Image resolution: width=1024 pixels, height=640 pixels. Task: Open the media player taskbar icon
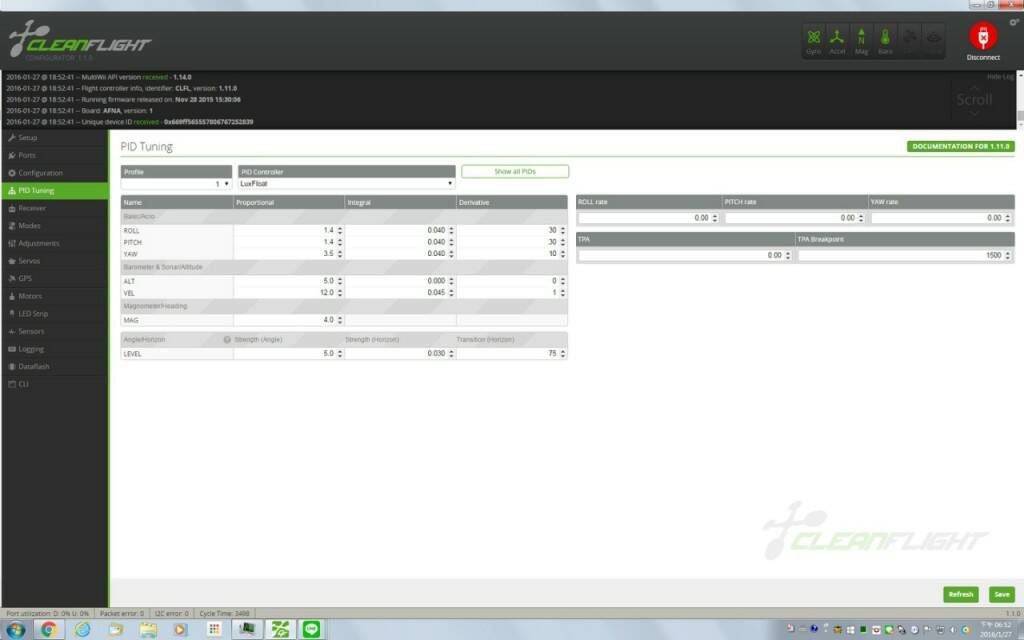coord(180,630)
